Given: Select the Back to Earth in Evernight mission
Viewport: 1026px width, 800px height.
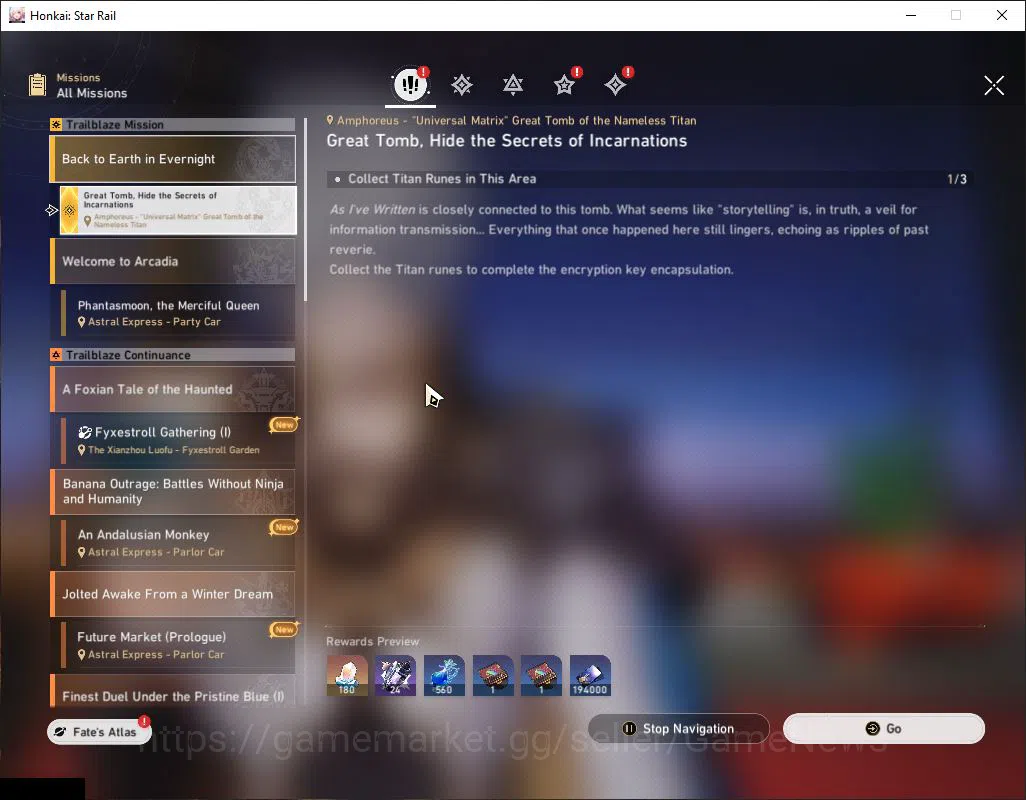Looking at the screenshot, I should pos(173,159).
